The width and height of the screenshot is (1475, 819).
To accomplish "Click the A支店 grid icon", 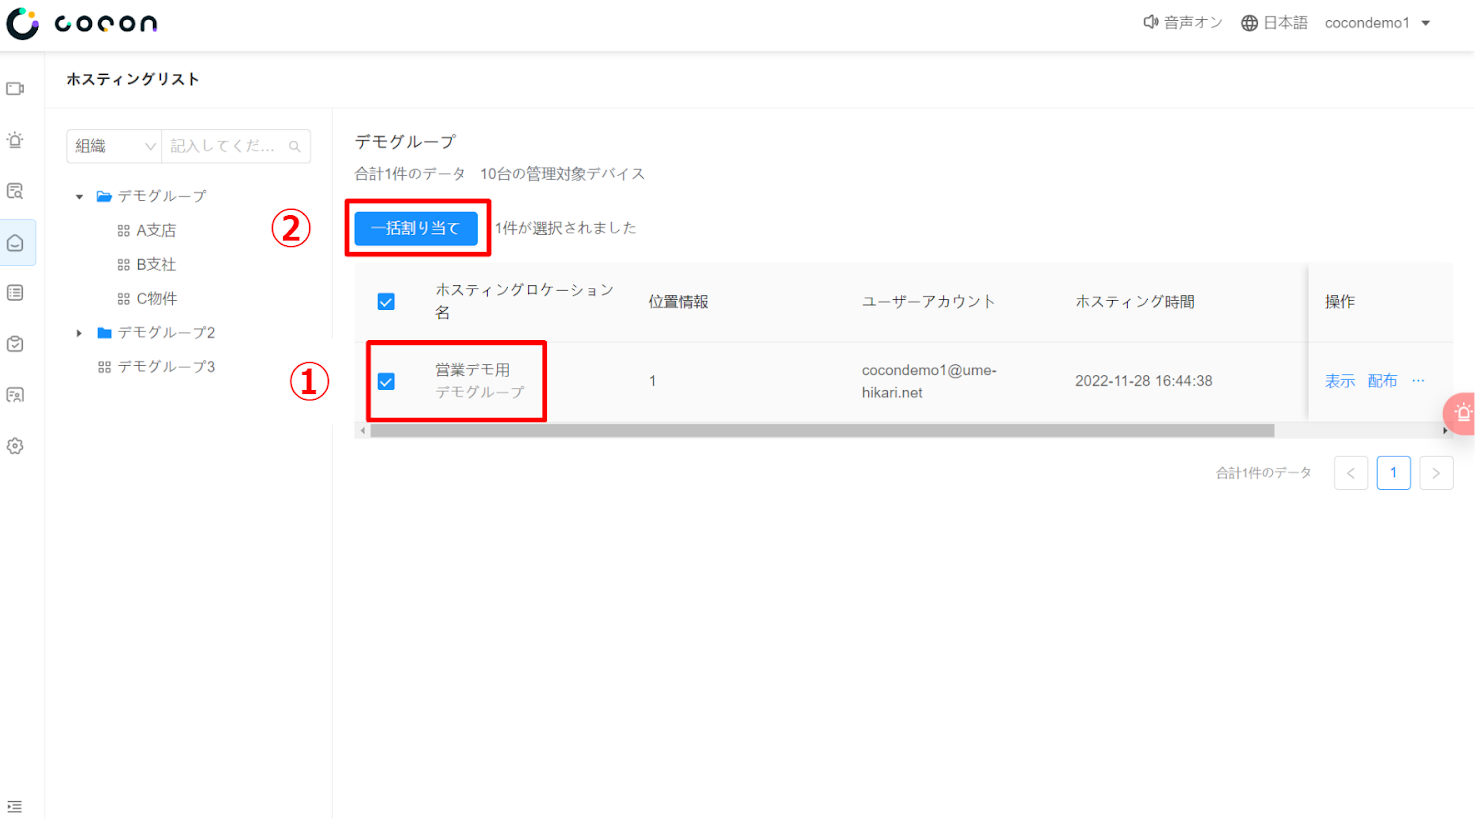I will [x=124, y=231].
